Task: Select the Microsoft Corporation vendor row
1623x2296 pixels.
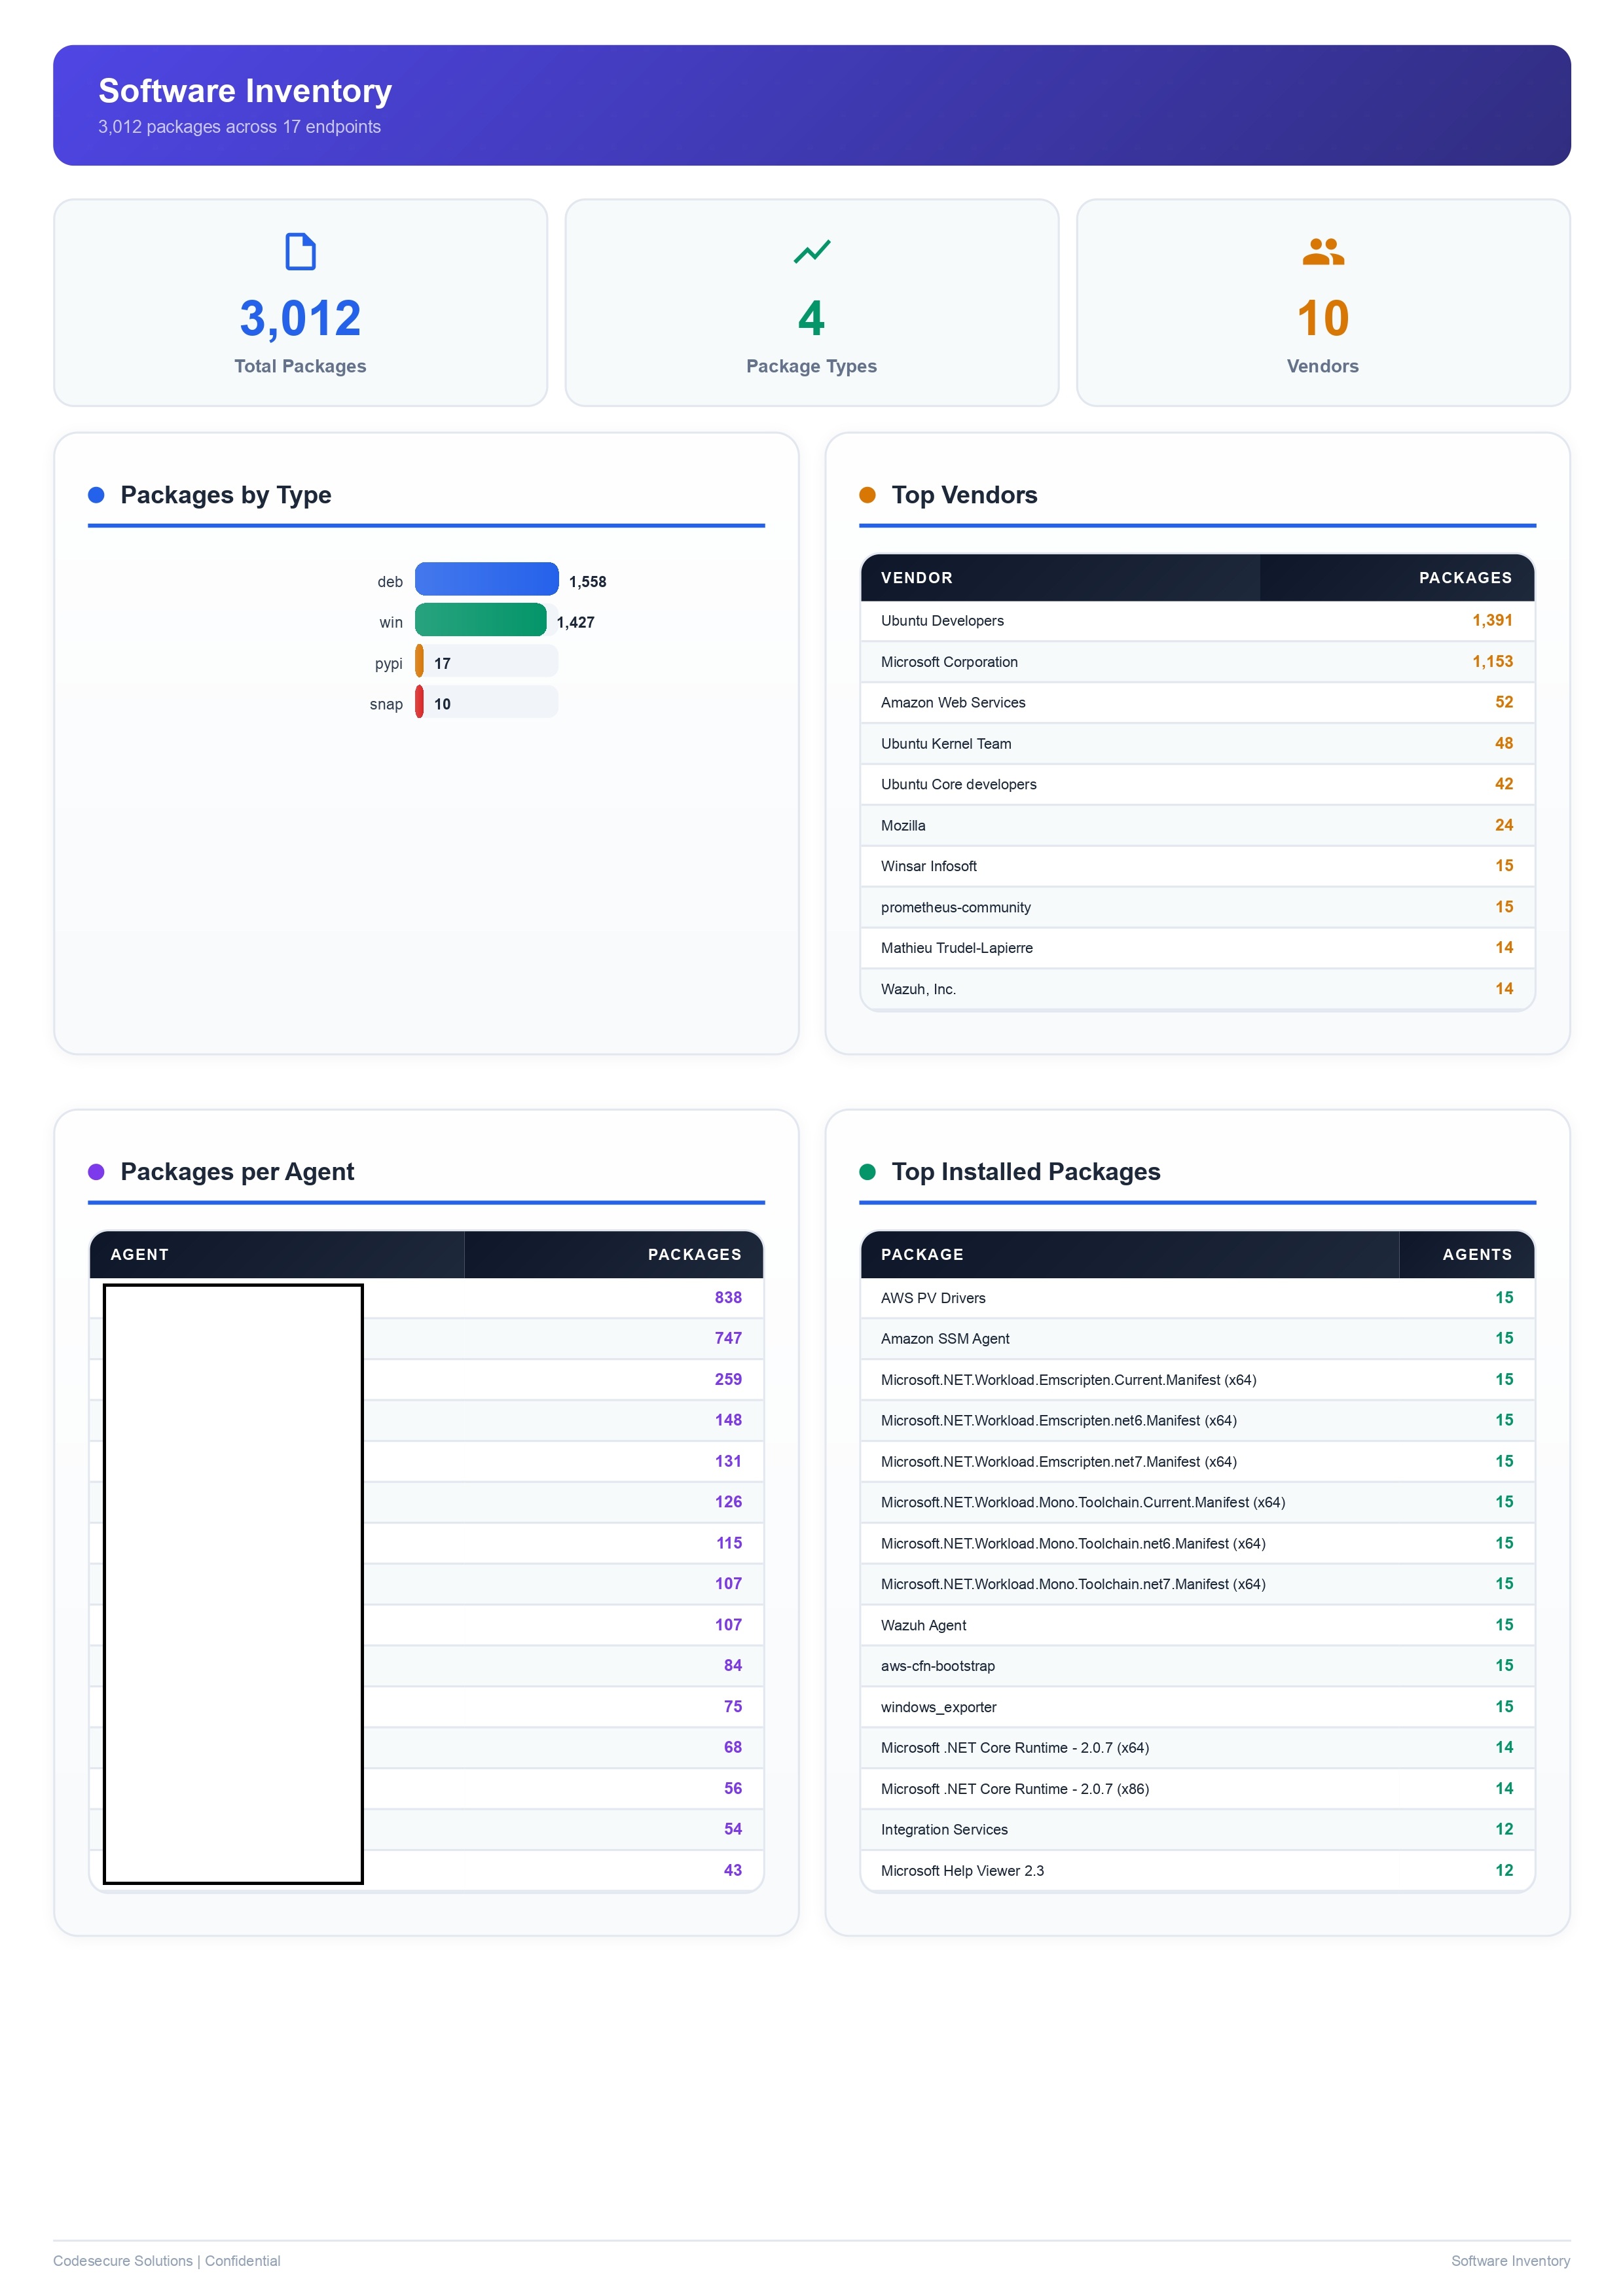Action: click(x=1197, y=662)
